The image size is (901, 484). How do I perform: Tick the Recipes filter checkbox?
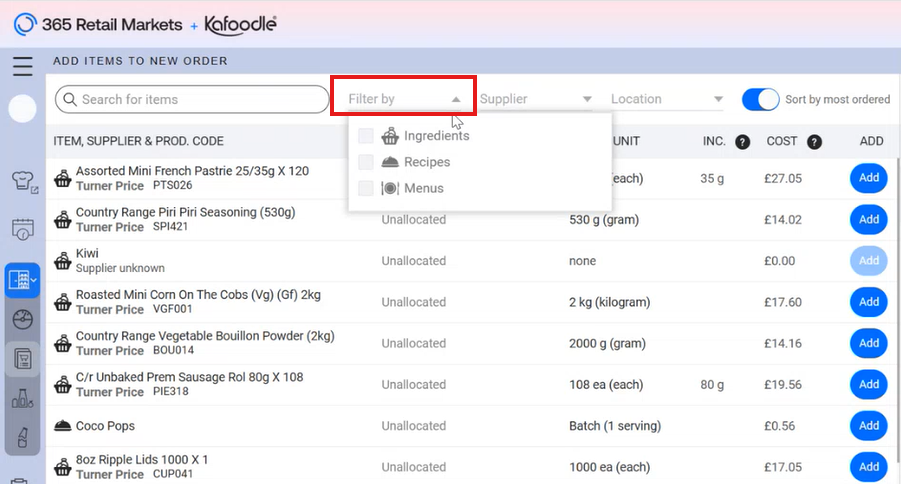tap(365, 162)
